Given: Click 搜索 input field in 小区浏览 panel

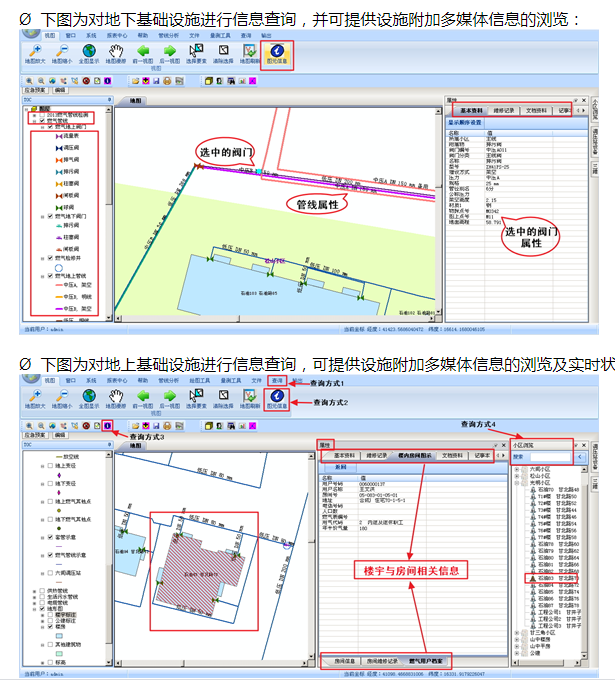Looking at the screenshot, I should tap(550, 456).
